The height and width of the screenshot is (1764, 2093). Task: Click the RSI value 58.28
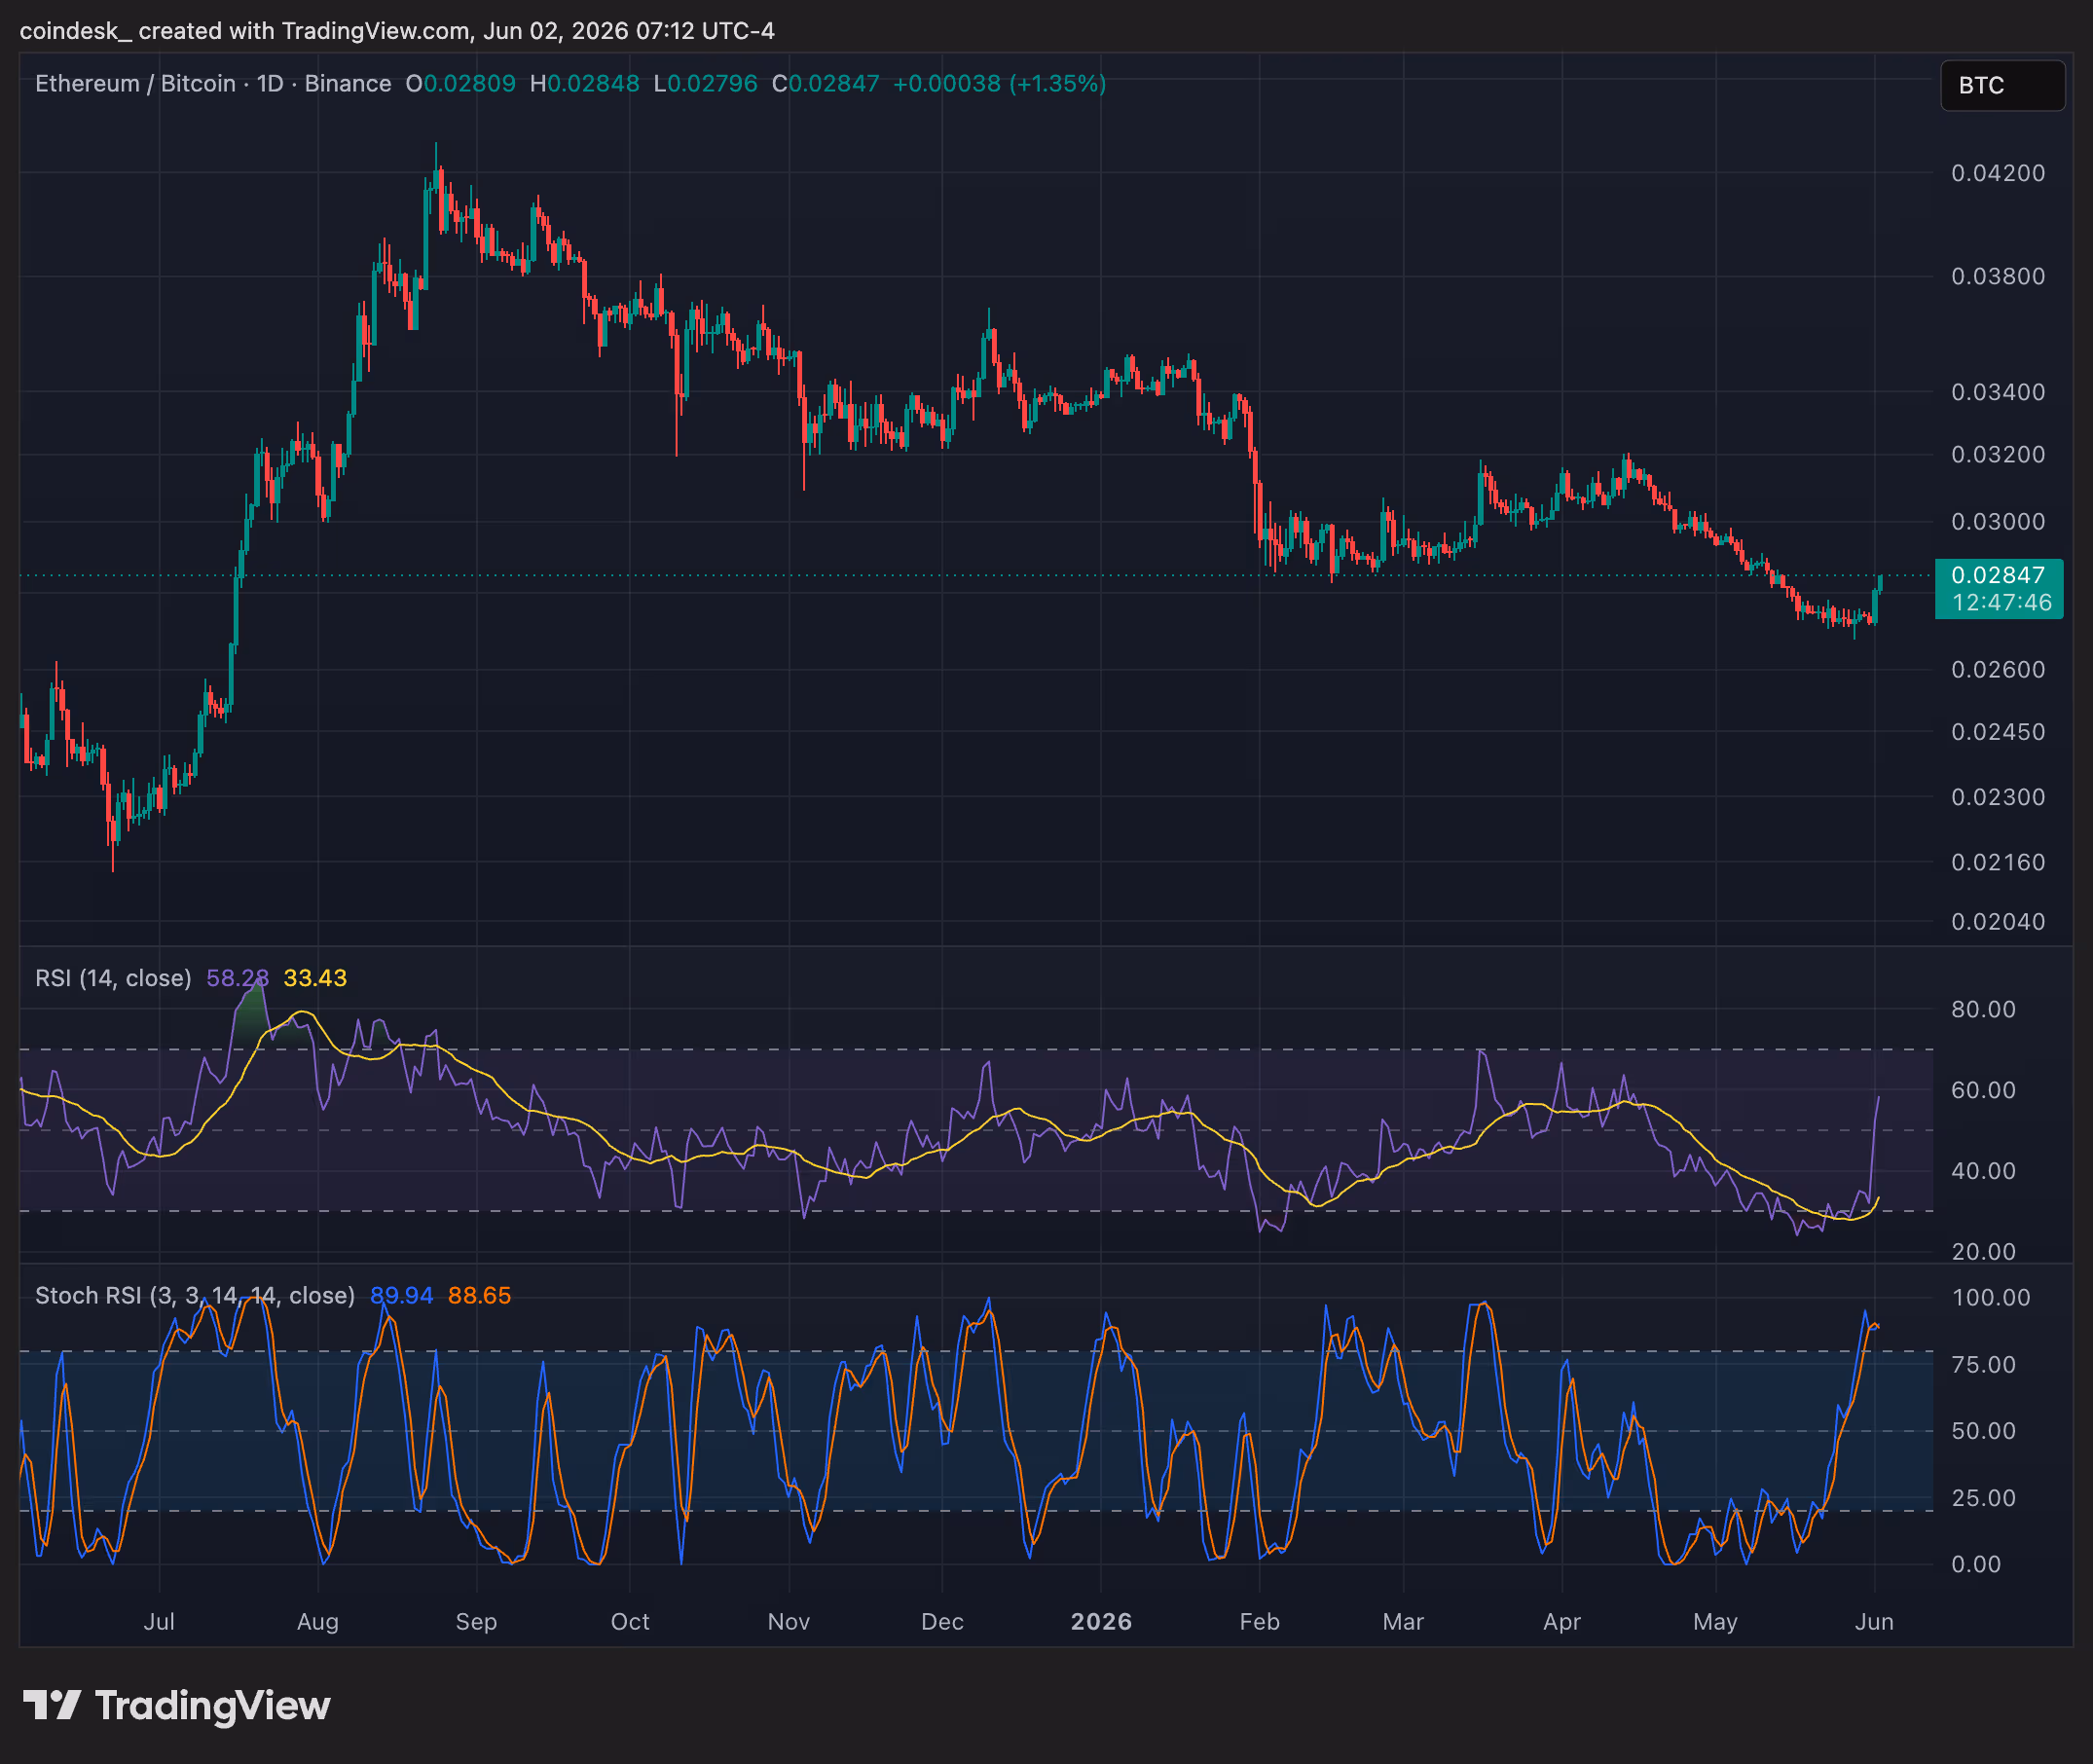[237, 978]
